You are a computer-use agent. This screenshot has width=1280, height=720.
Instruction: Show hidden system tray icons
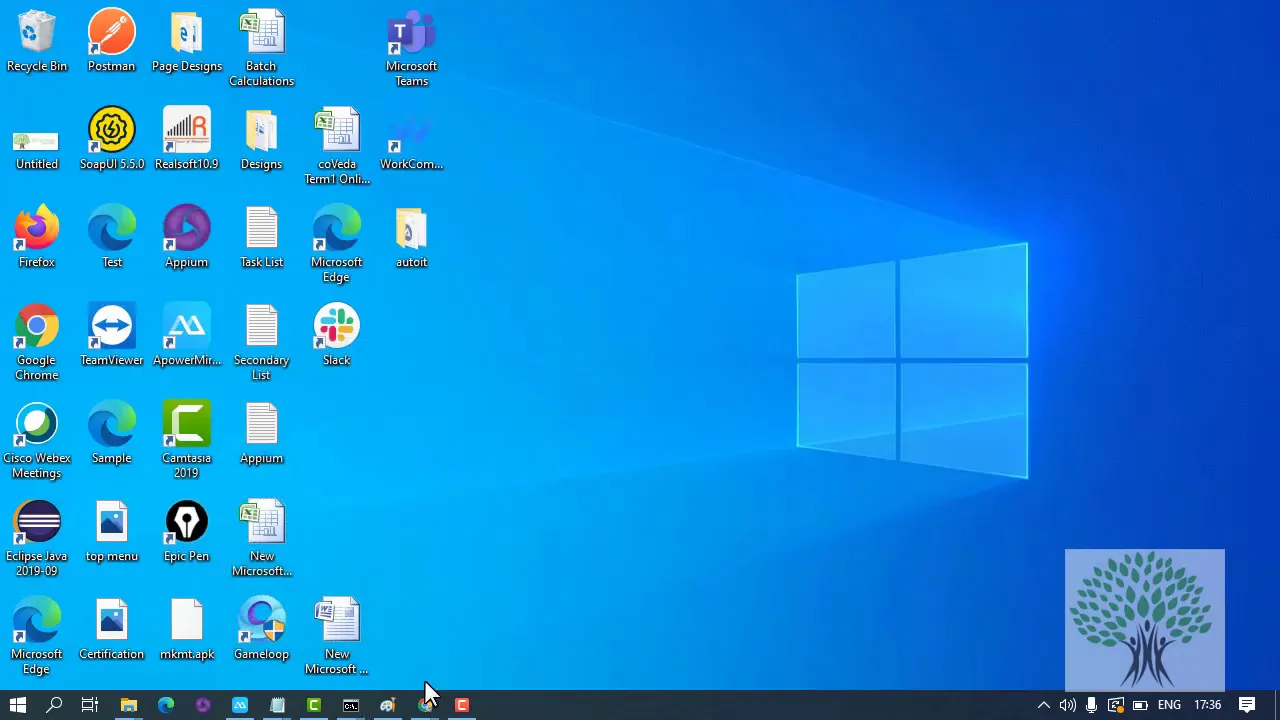[1044, 705]
